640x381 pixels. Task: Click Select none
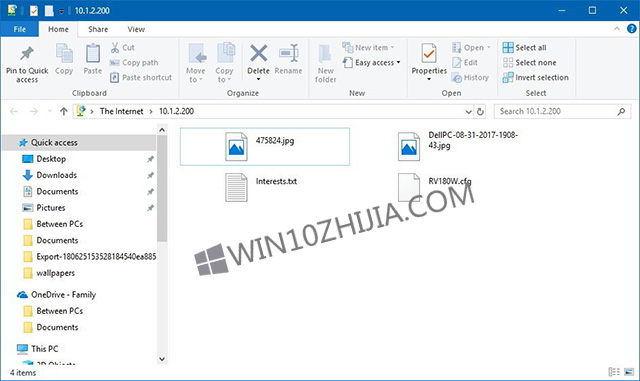529,62
